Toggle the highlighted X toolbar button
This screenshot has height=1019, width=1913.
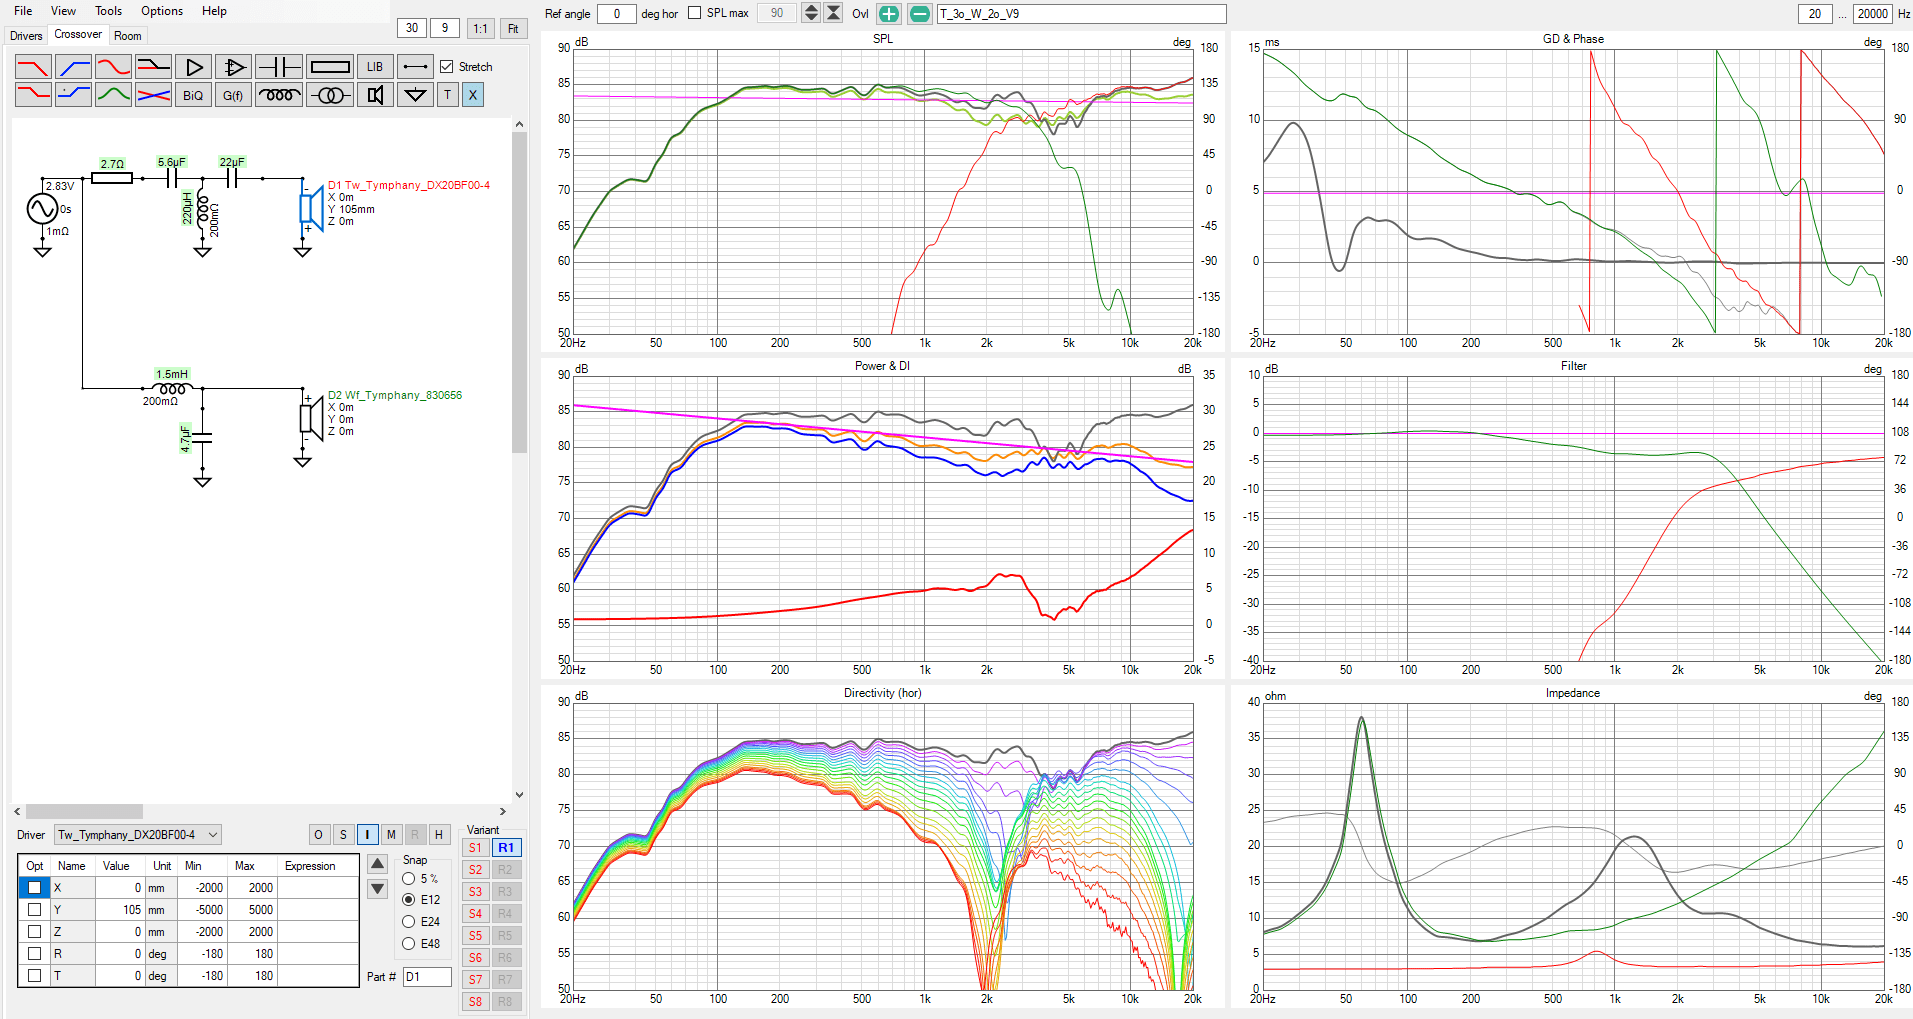(473, 95)
